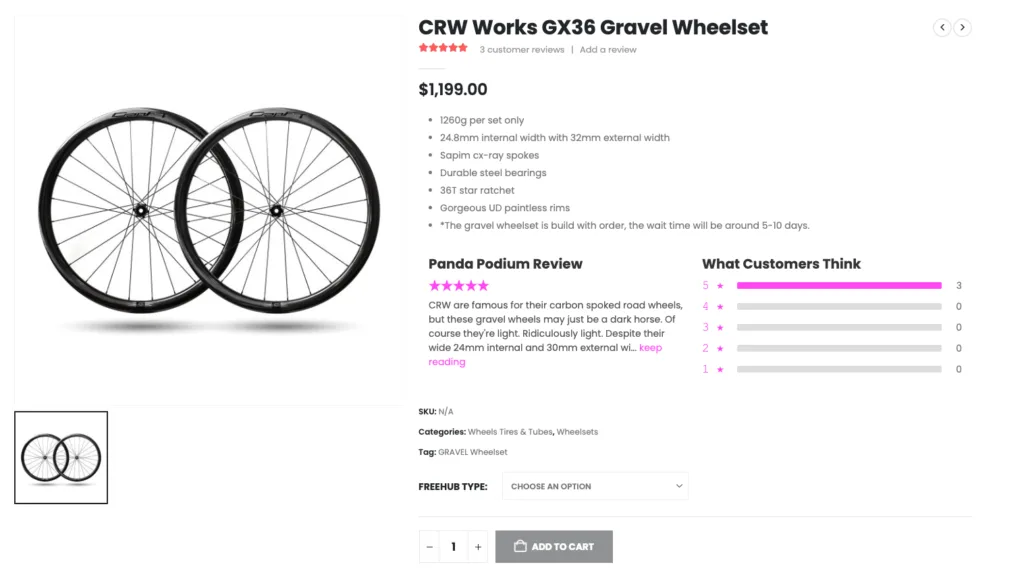1024x571 pixels.
Task: Open the GRAVEL Wheelset tag
Action: tap(473, 452)
